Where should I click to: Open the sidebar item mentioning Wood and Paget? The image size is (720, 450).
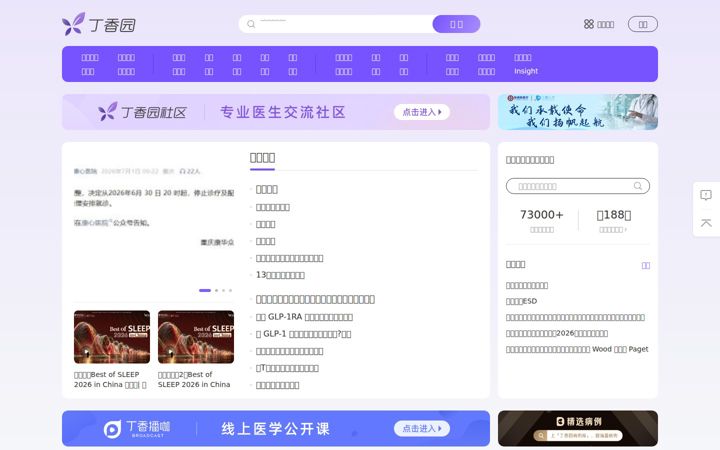pos(577,349)
